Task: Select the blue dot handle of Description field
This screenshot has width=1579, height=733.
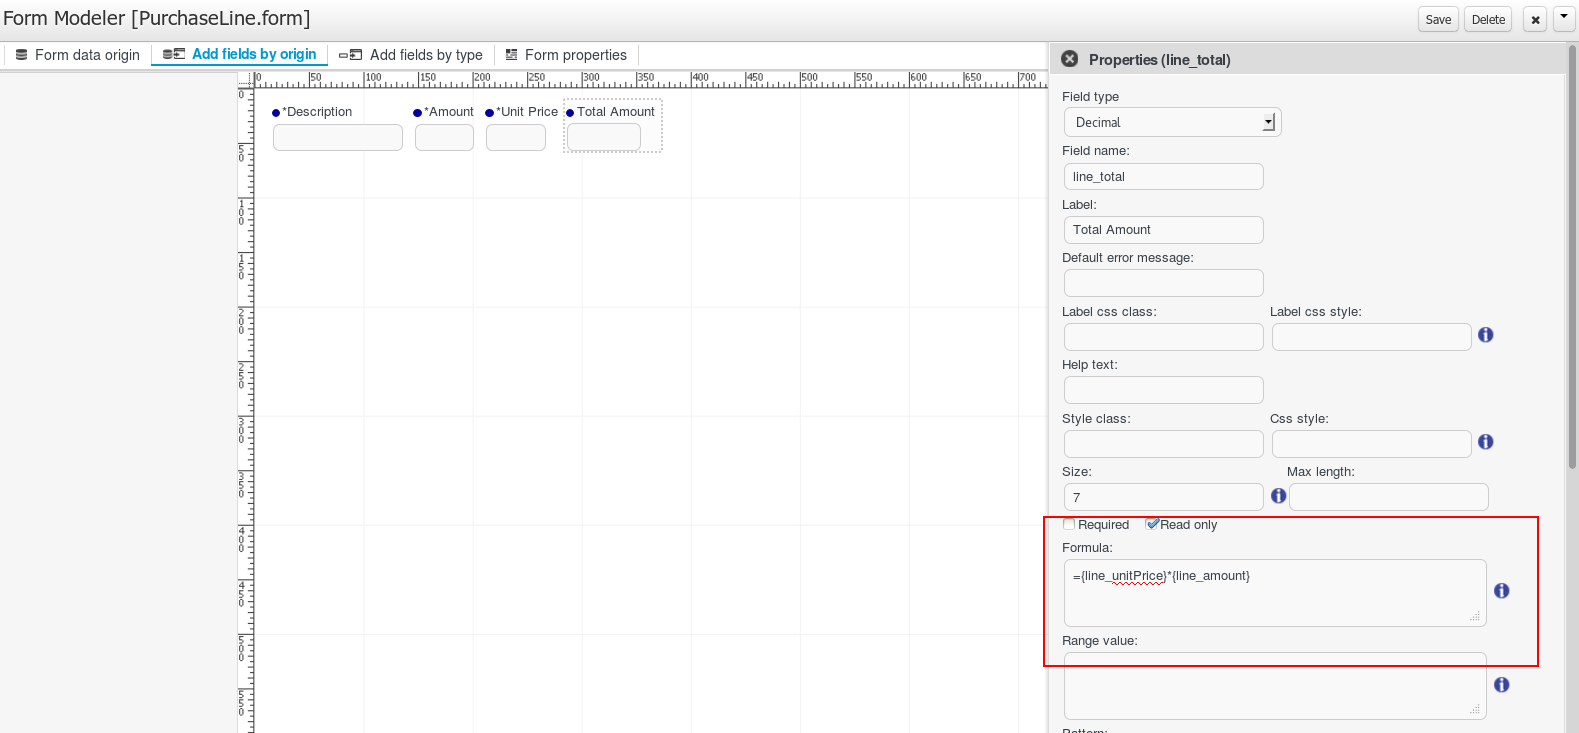Action: coord(276,113)
